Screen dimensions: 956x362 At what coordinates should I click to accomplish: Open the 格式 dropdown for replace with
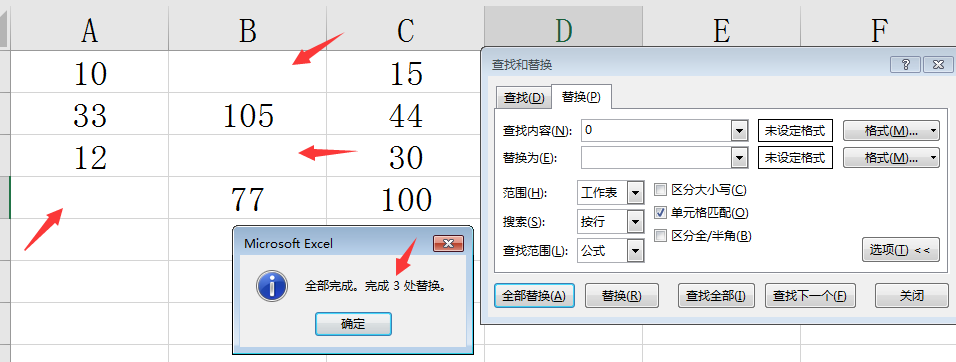[x=891, y=158]
